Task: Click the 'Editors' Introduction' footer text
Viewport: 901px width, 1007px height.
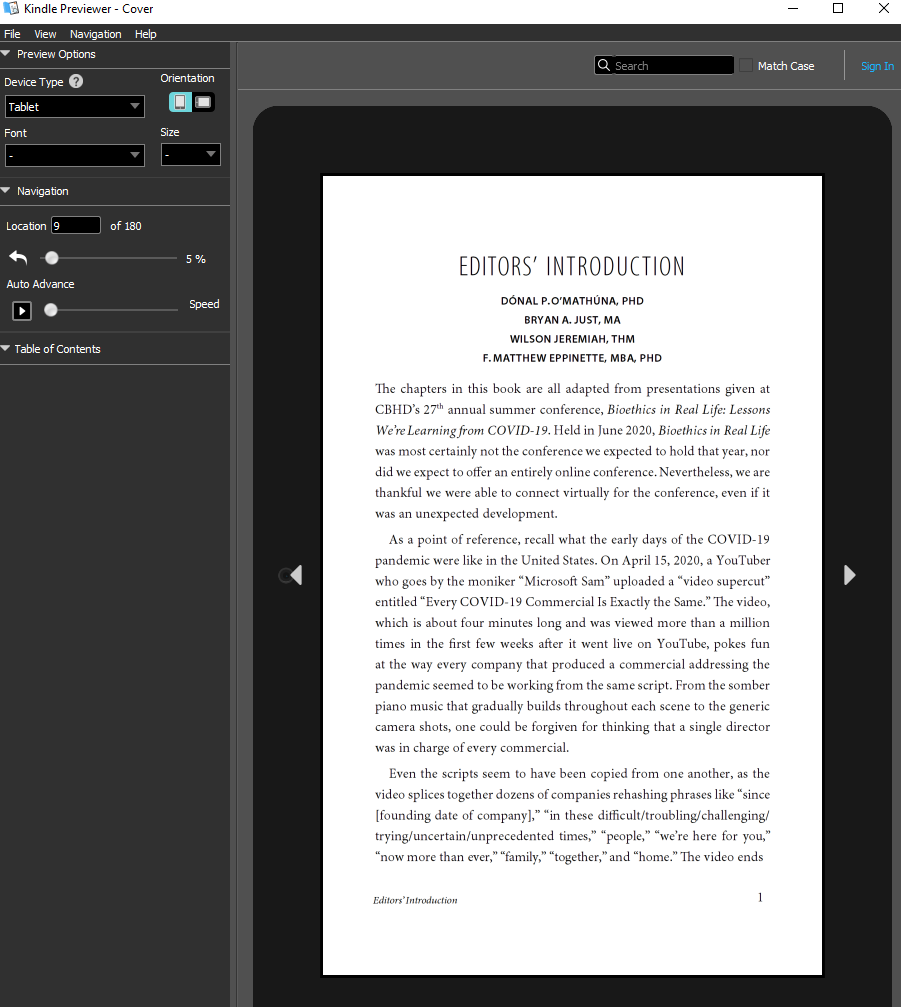Action: click(416, 900)
